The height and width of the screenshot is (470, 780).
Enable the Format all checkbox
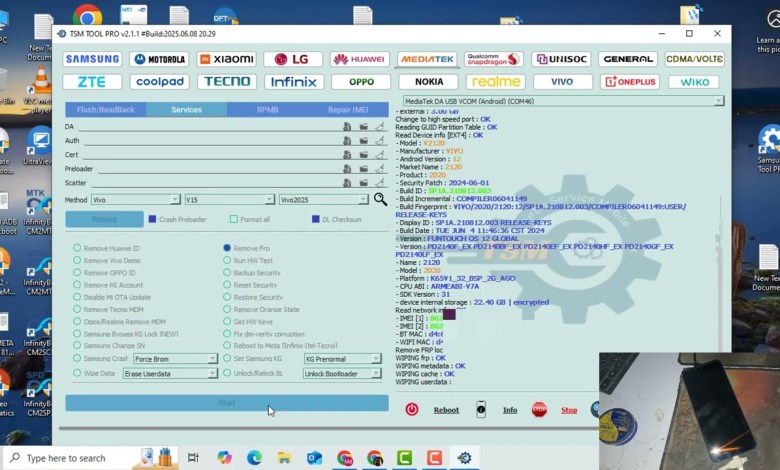(236, 219)
